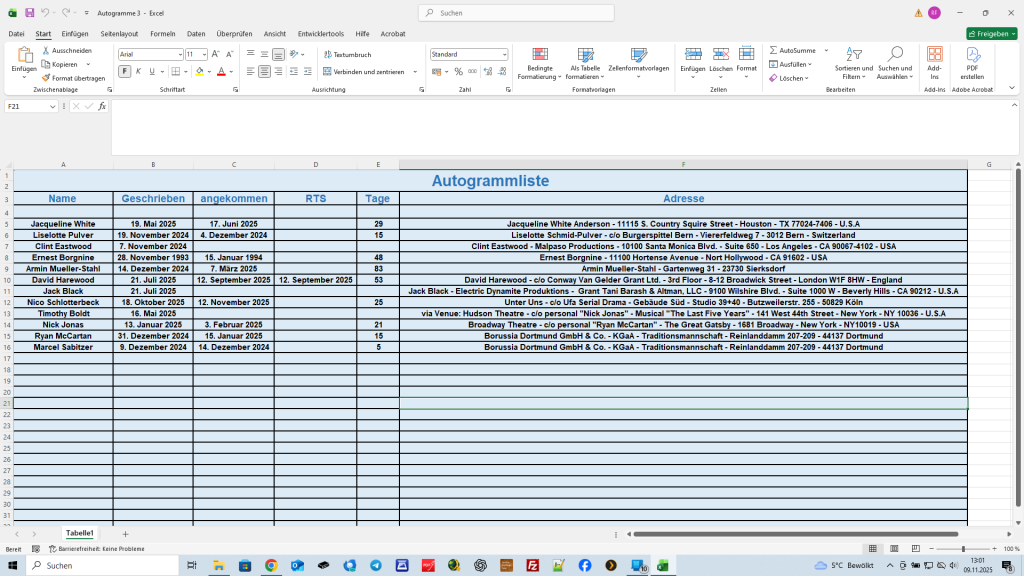This screenshot has height=576, width=1024.
Task: Toggle Textumbruch wrap text
Action: coord(347,55)
